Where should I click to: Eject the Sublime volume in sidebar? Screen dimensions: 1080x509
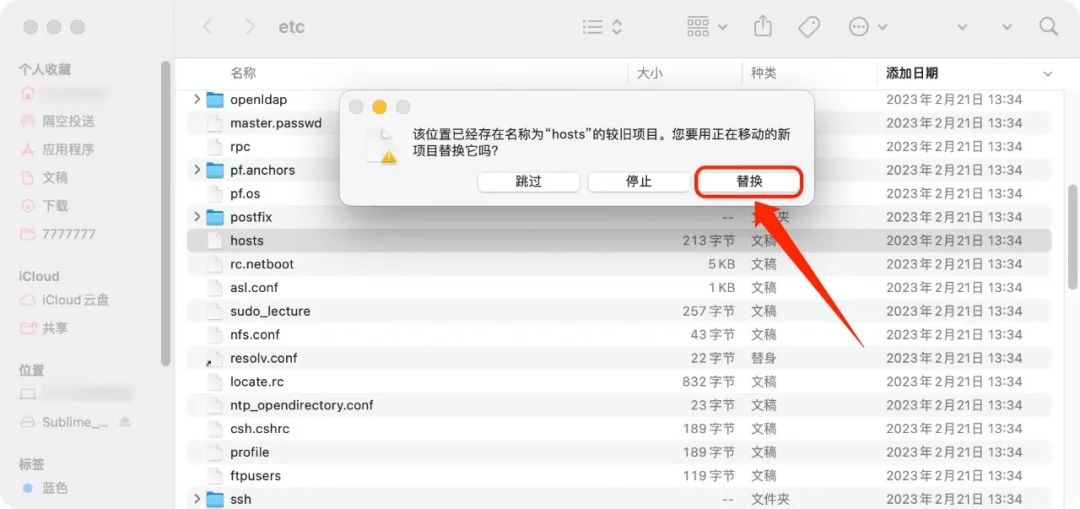tap(125, 422)
